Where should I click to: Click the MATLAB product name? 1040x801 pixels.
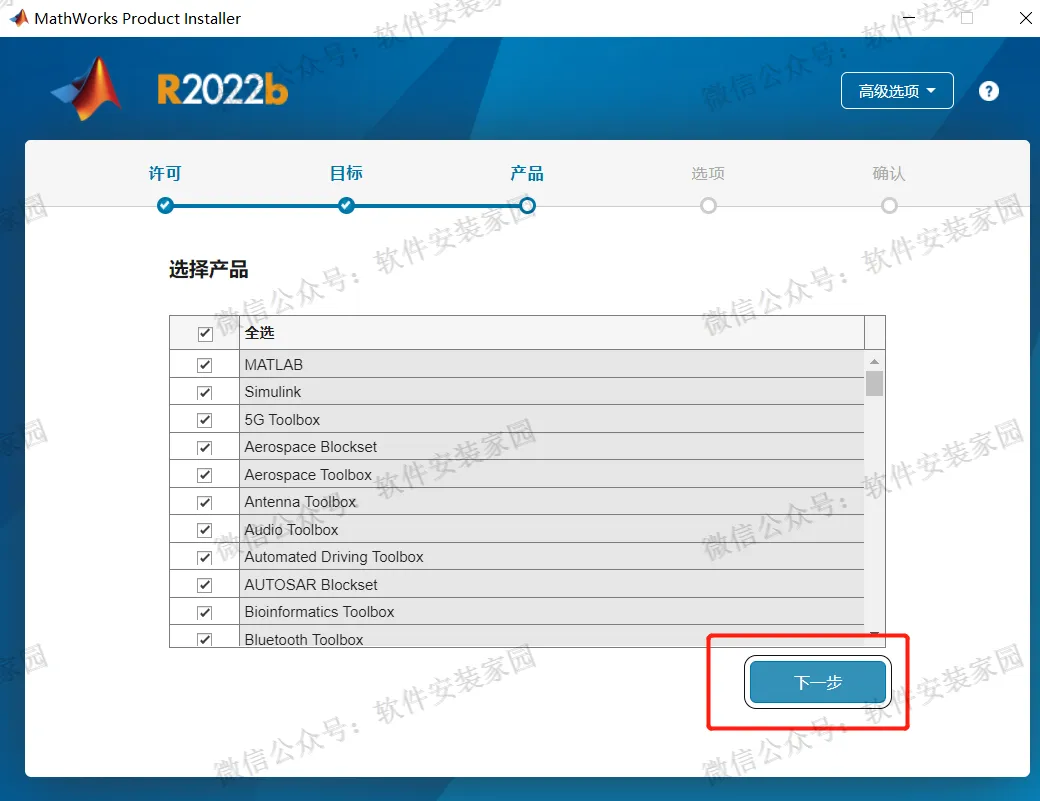click(x=273, y=365)
